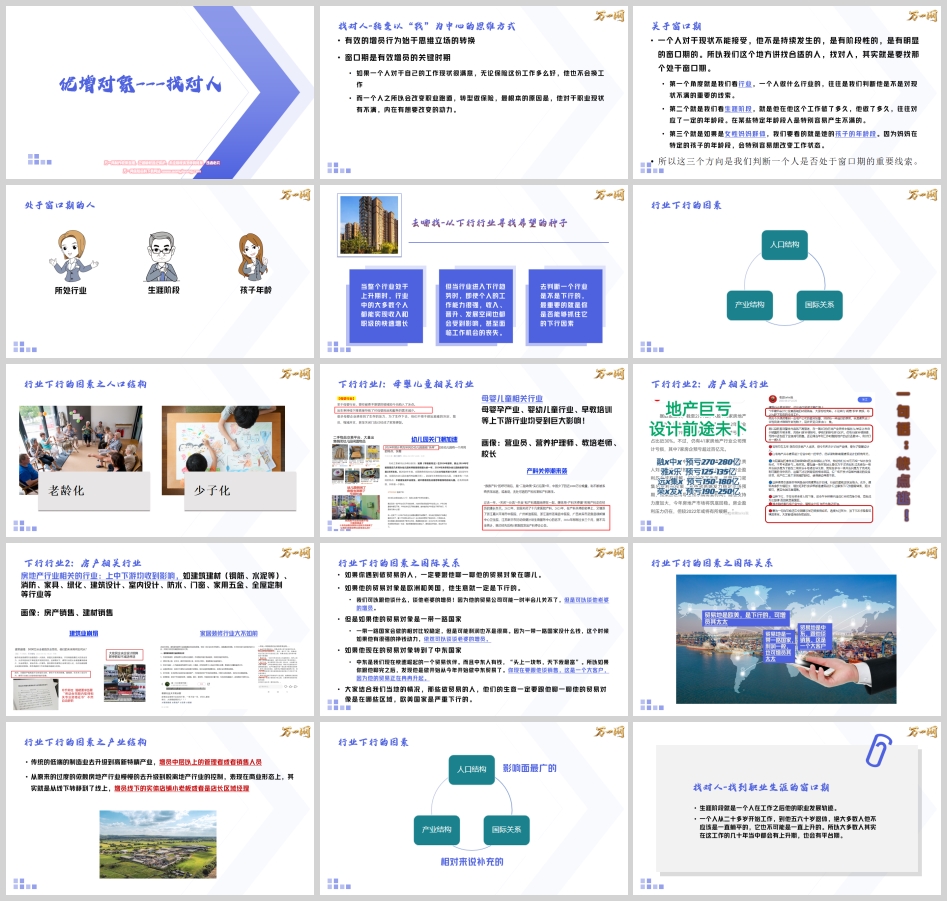Select the slide with the 地产巨亏 headline

tap(786, 452)
